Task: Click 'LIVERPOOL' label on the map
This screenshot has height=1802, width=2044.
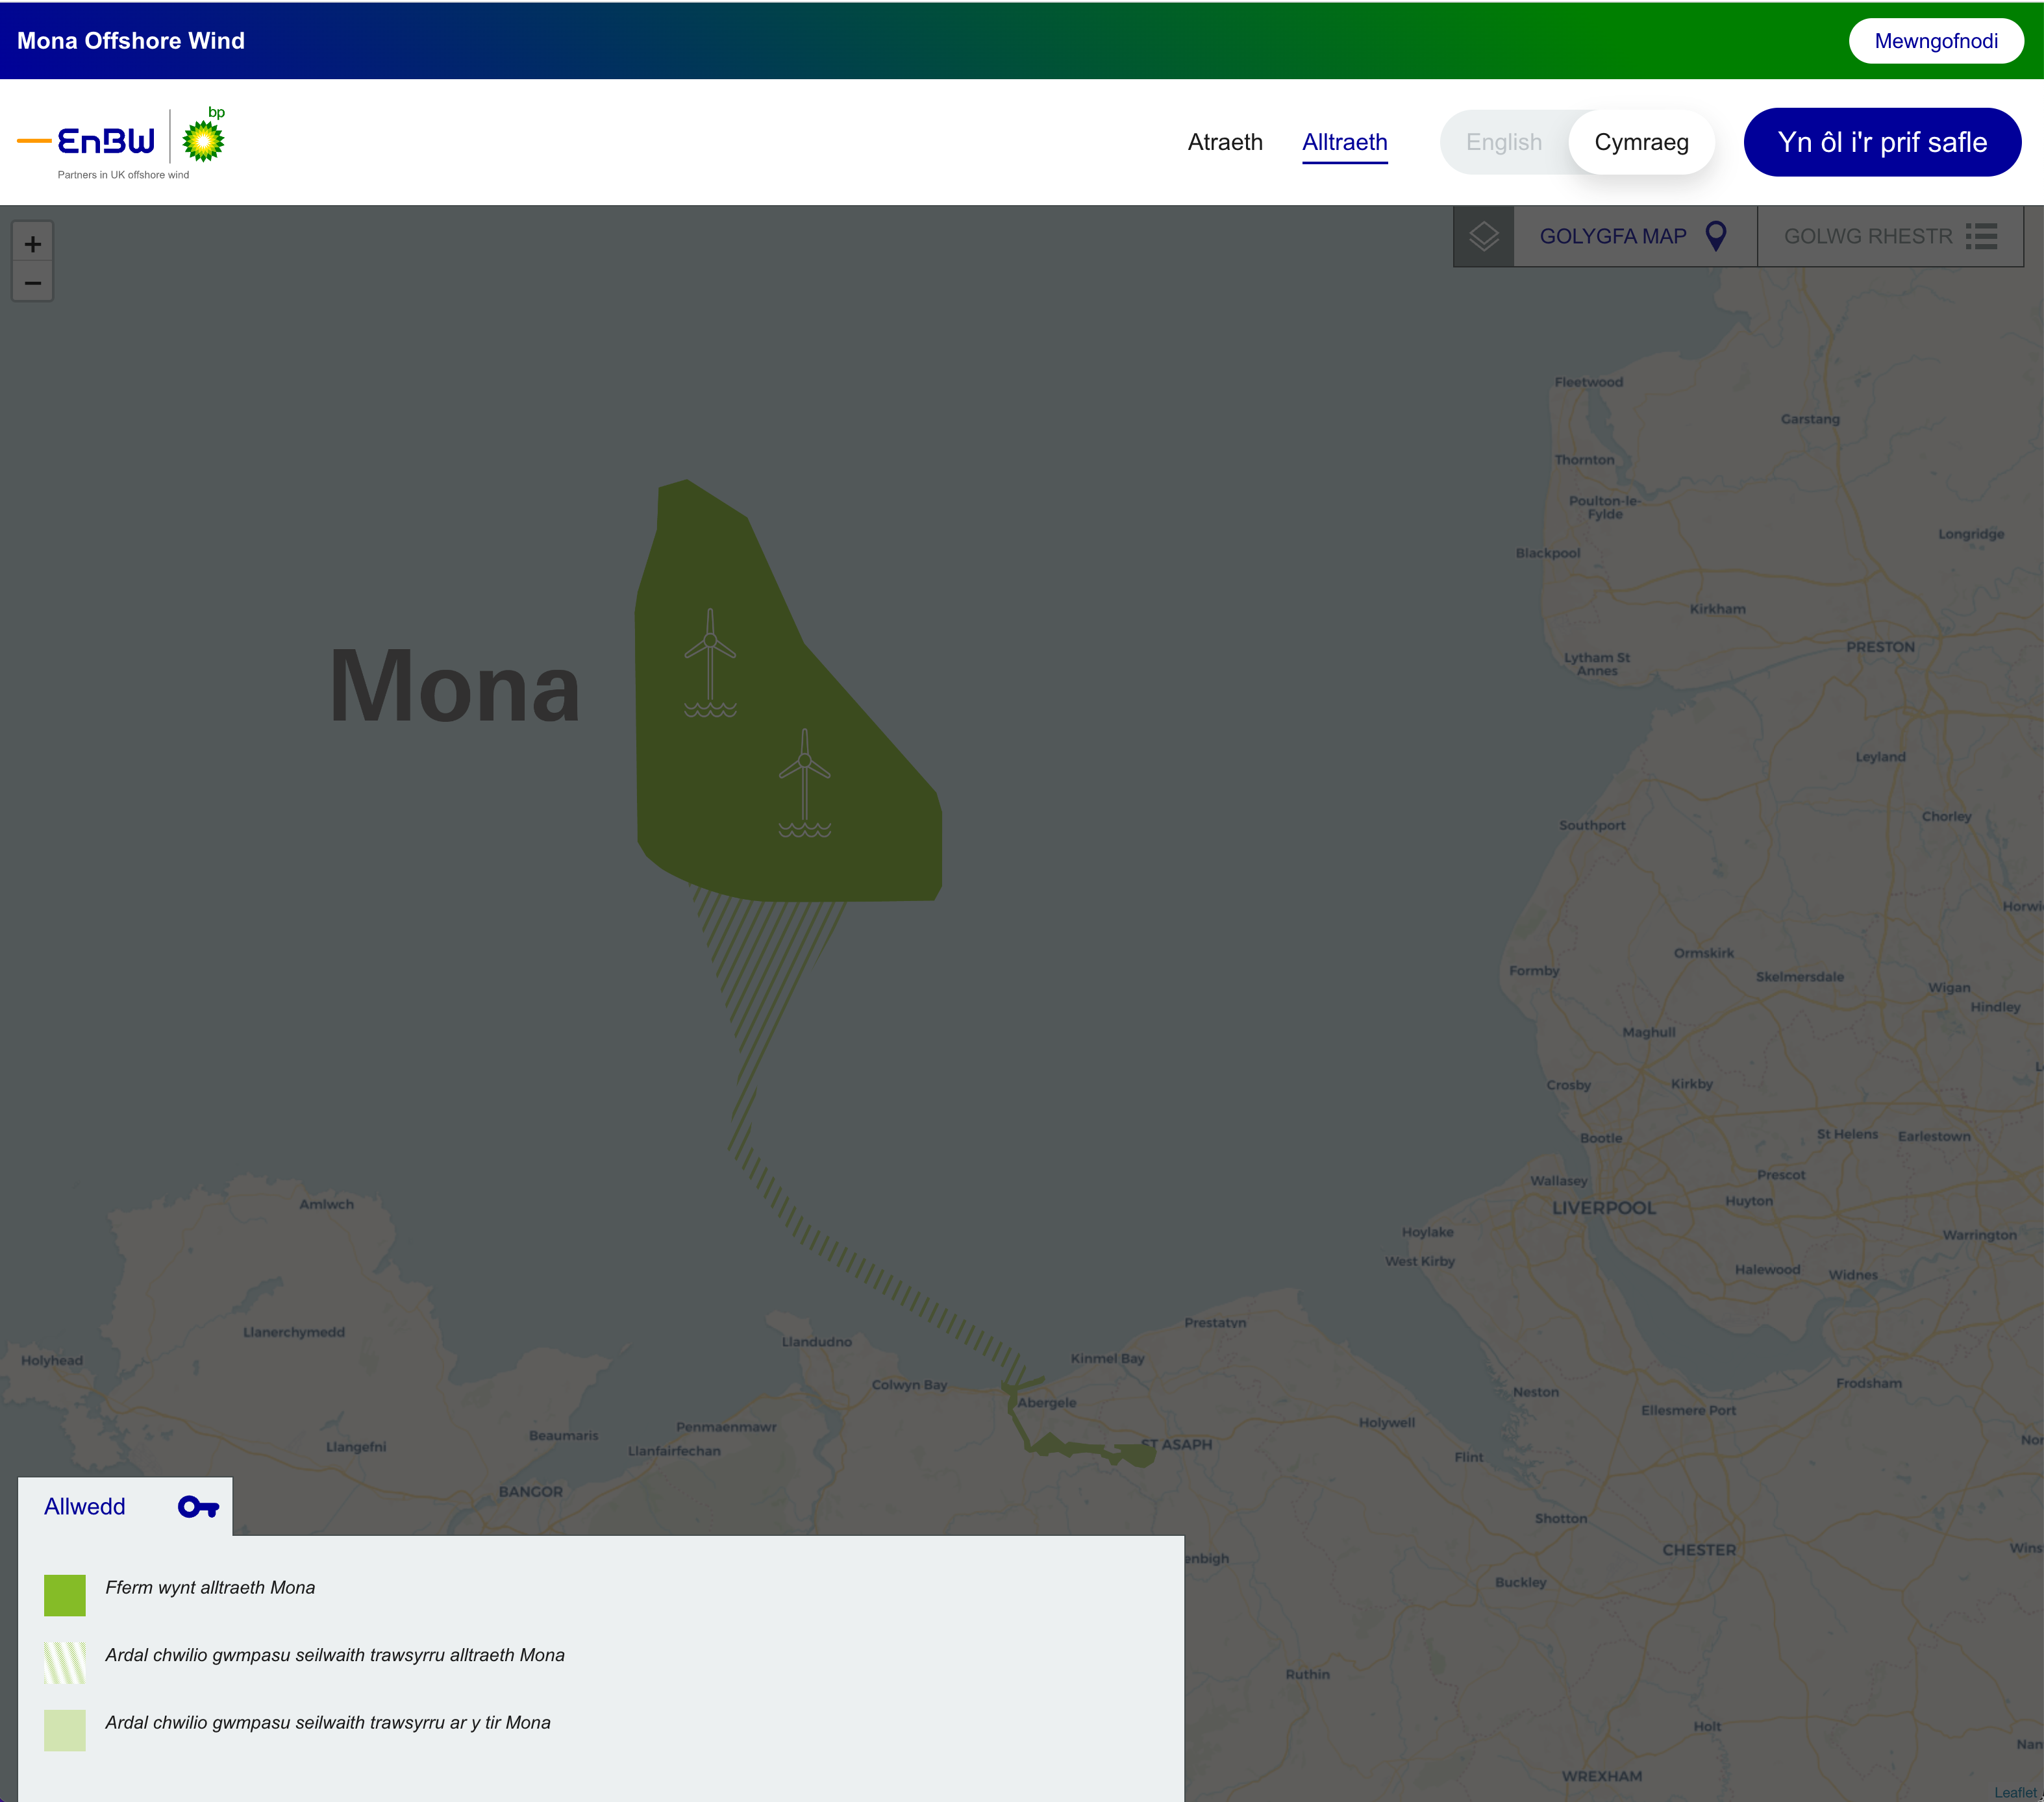Action: (x=1604, y=1207)
